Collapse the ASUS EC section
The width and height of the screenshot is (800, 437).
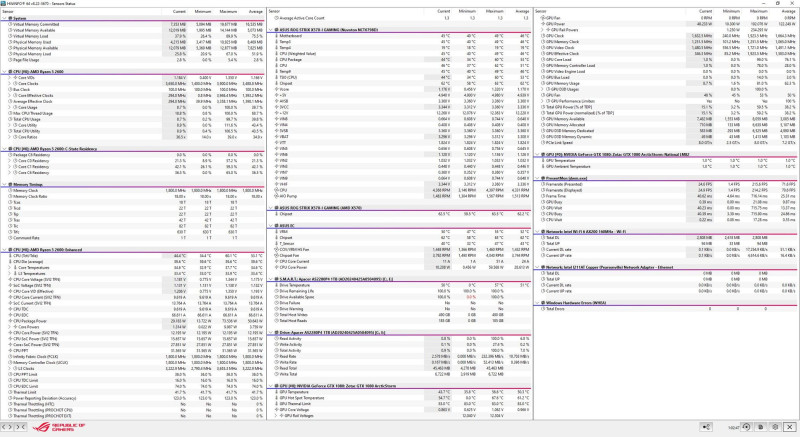pos(270,225)
